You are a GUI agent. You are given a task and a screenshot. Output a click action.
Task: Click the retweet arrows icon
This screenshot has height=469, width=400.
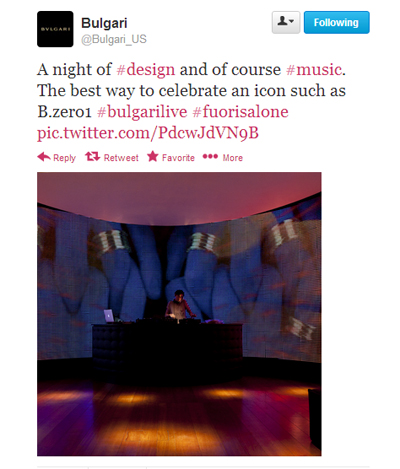coord(92,156)
